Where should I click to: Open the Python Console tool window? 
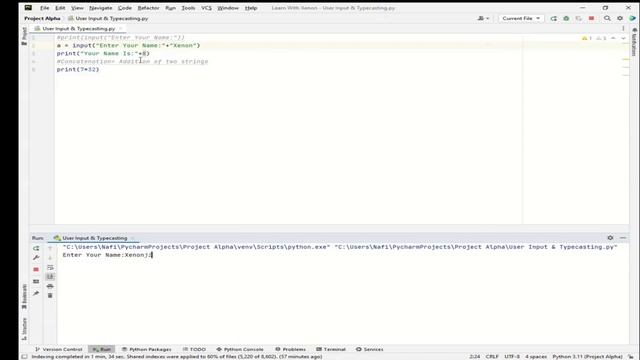click(x=240, y=349)
